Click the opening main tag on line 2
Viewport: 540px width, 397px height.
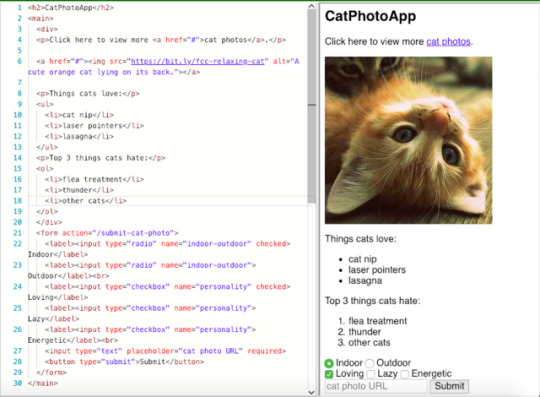click(41, 18)
